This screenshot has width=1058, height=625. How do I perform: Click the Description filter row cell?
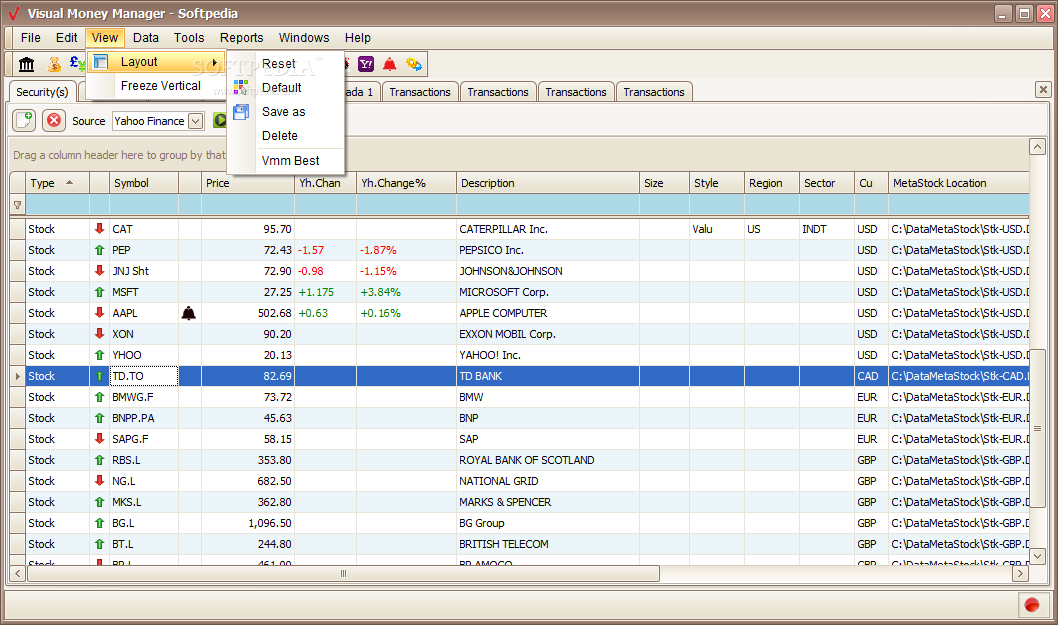pyautogui.click(x=547, y=205)
